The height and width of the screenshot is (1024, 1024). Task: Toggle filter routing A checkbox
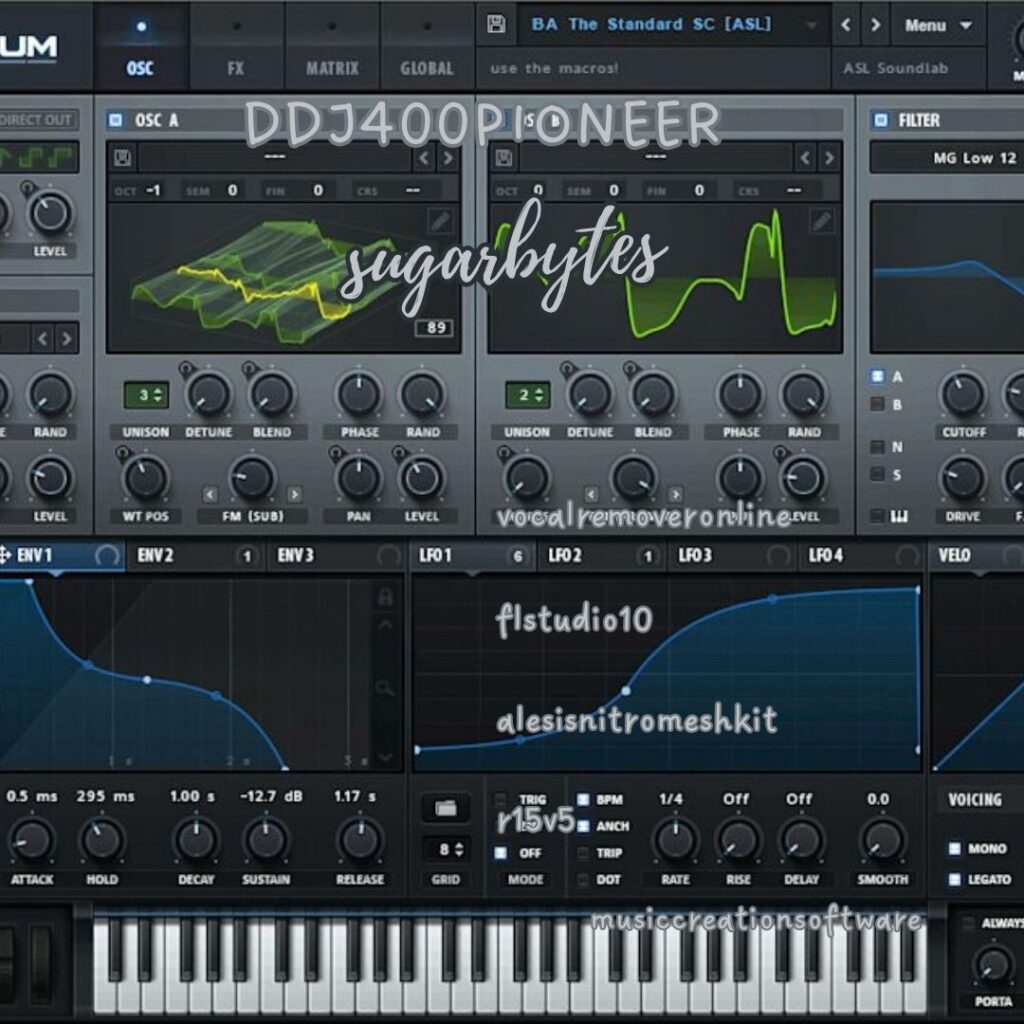coord(878,376)
